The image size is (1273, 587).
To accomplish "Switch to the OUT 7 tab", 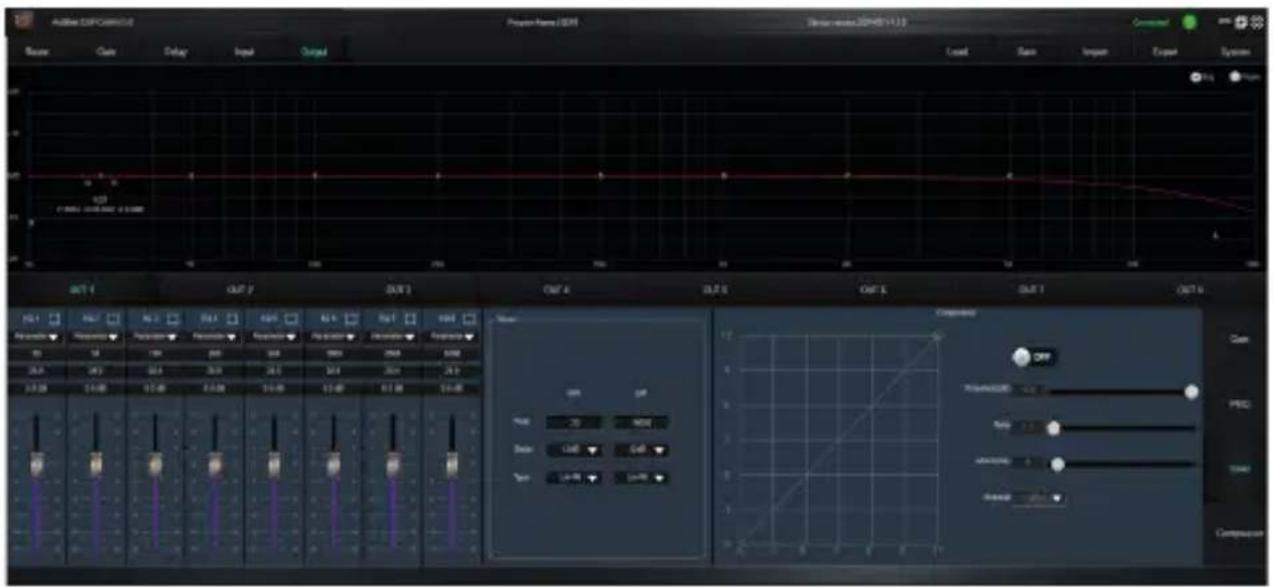I will coord(1030,288).
